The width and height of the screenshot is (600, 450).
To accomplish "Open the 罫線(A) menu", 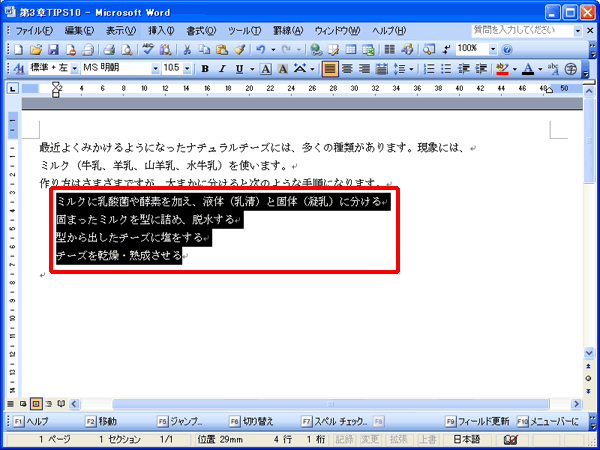I will (288, 31).
